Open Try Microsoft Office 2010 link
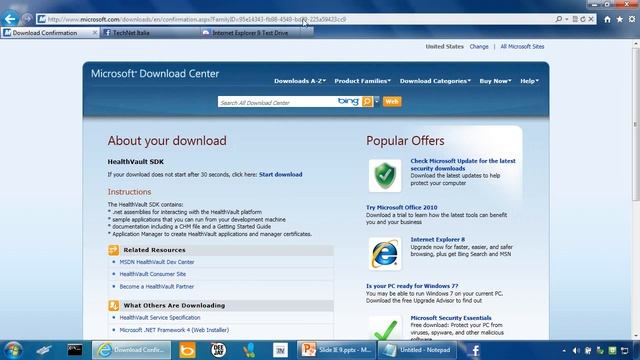Screen dimensions: 640x360 click(402, 207)
